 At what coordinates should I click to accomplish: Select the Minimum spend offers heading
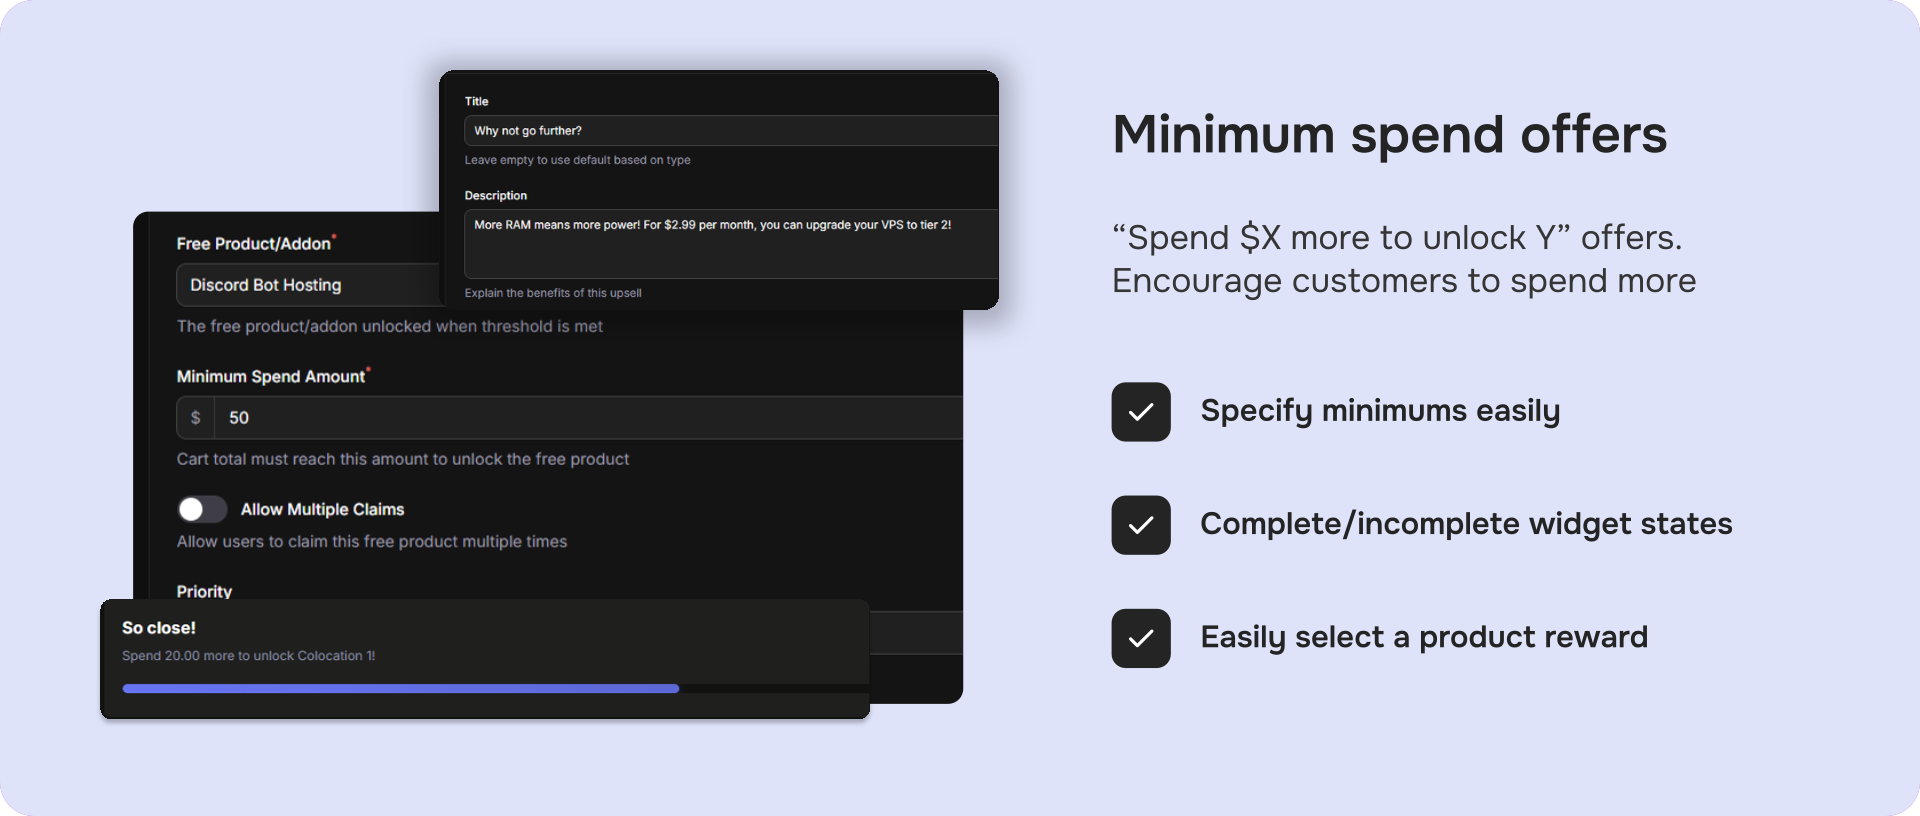coord(1389,134)
